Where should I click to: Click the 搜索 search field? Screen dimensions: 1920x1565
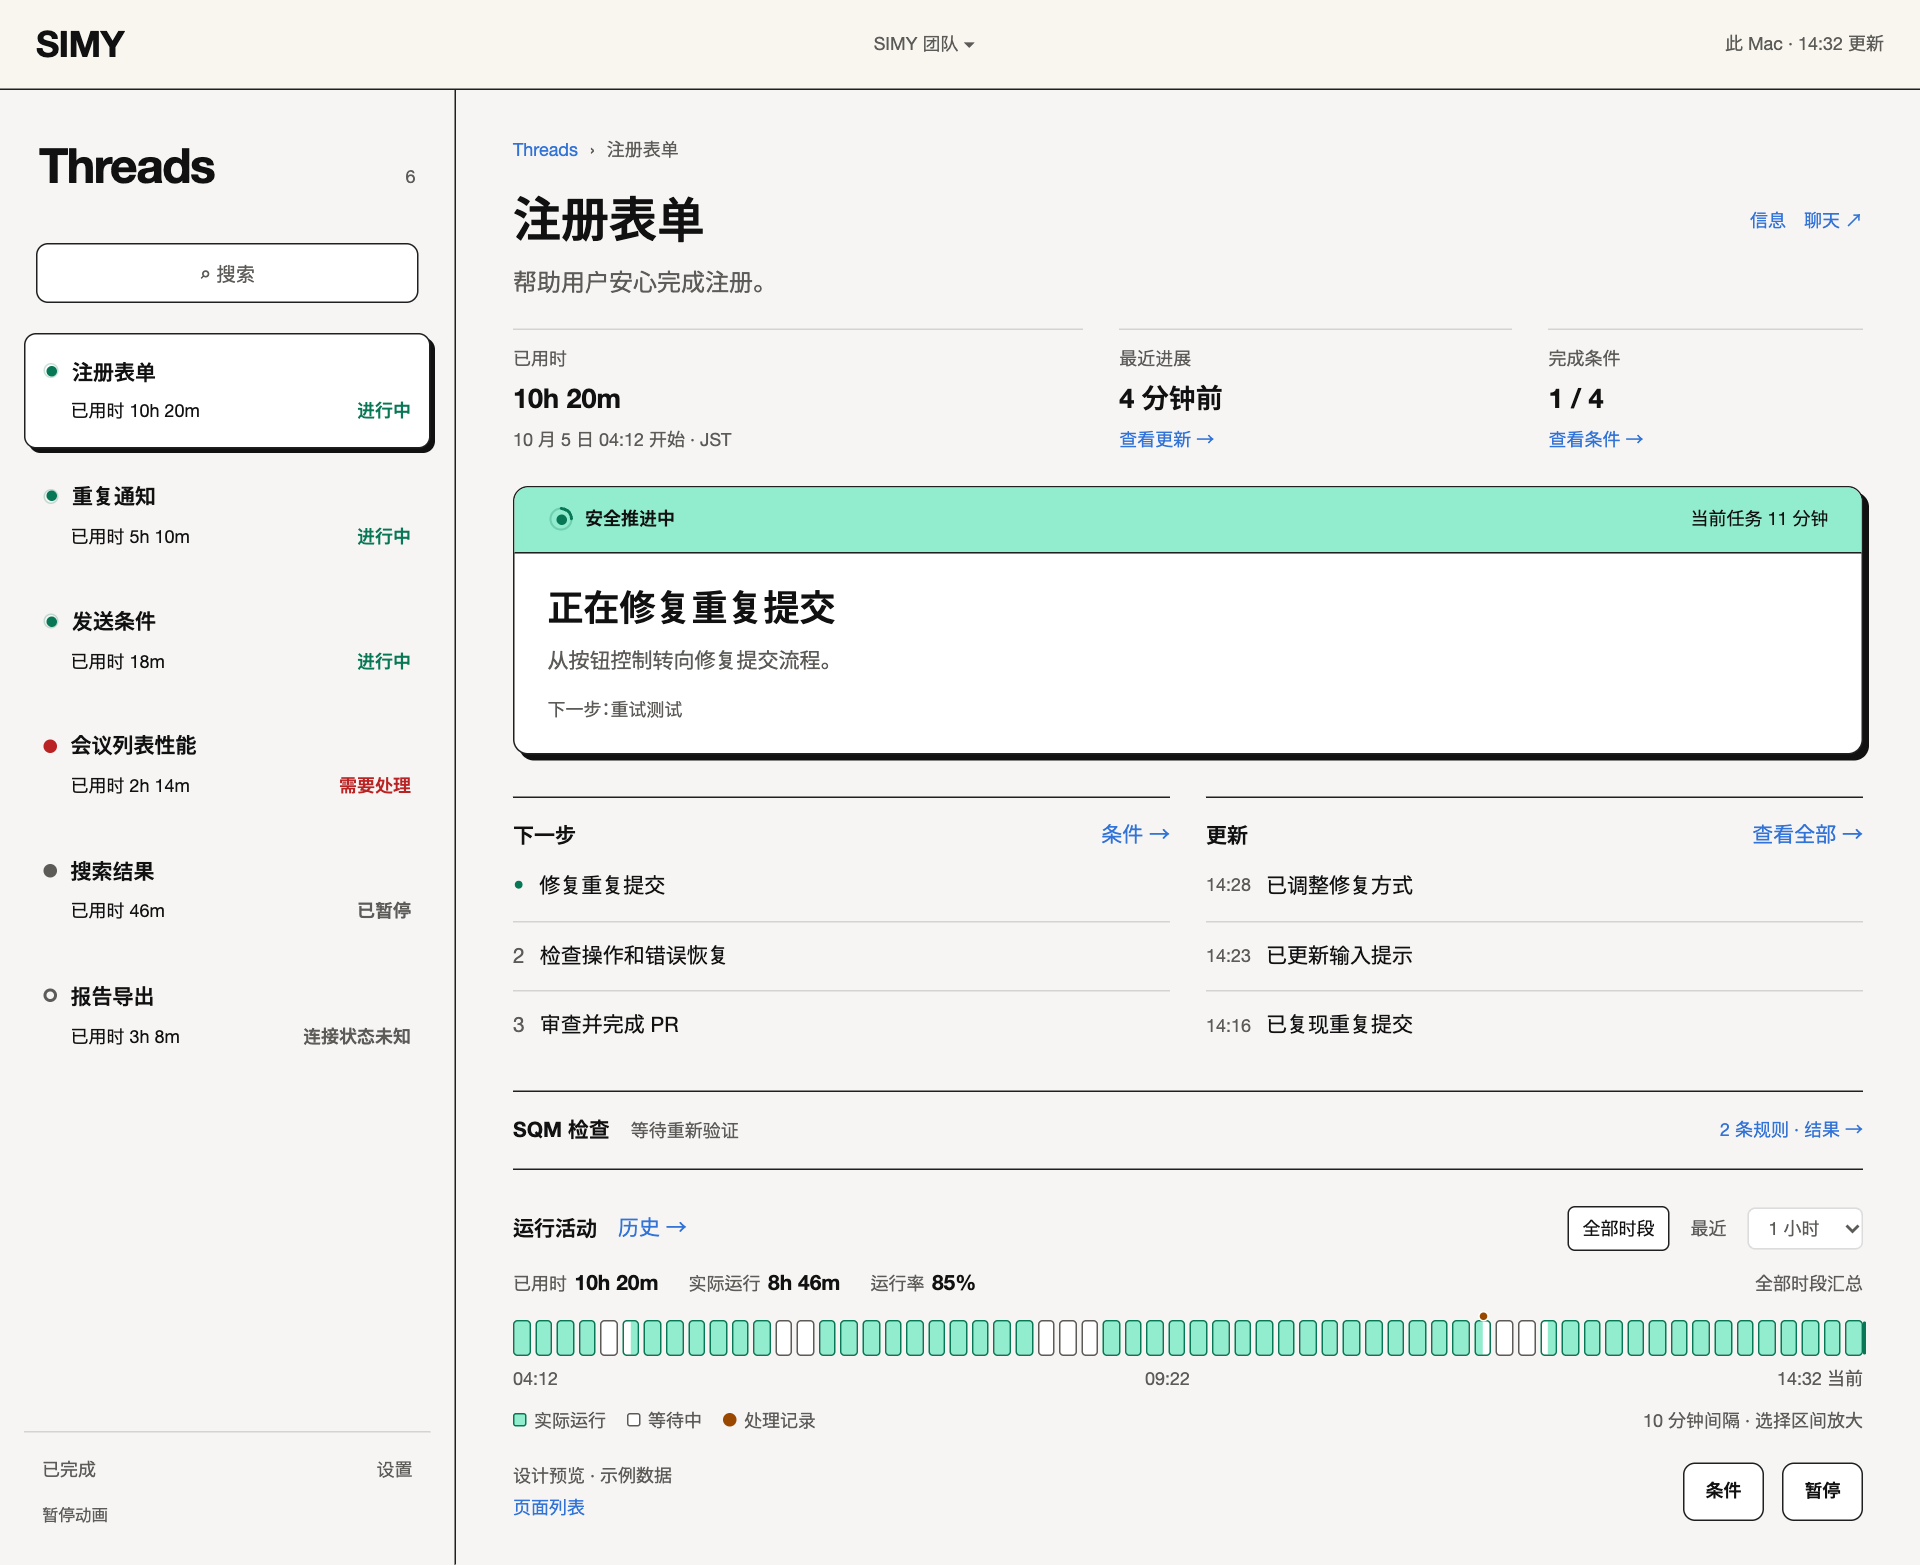coord(227,273)
